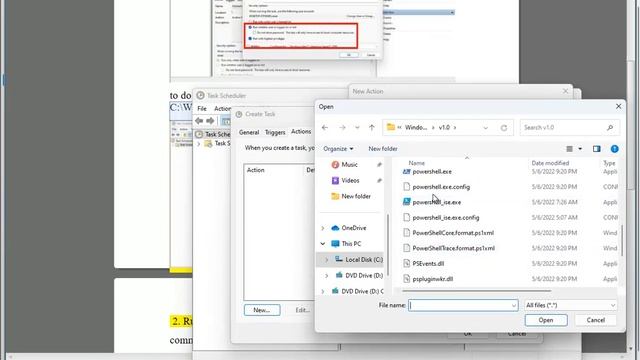The height and width of the screenshot is (360, 640).
Task: Click Task Scheduler back arrow
Action: 199,121
